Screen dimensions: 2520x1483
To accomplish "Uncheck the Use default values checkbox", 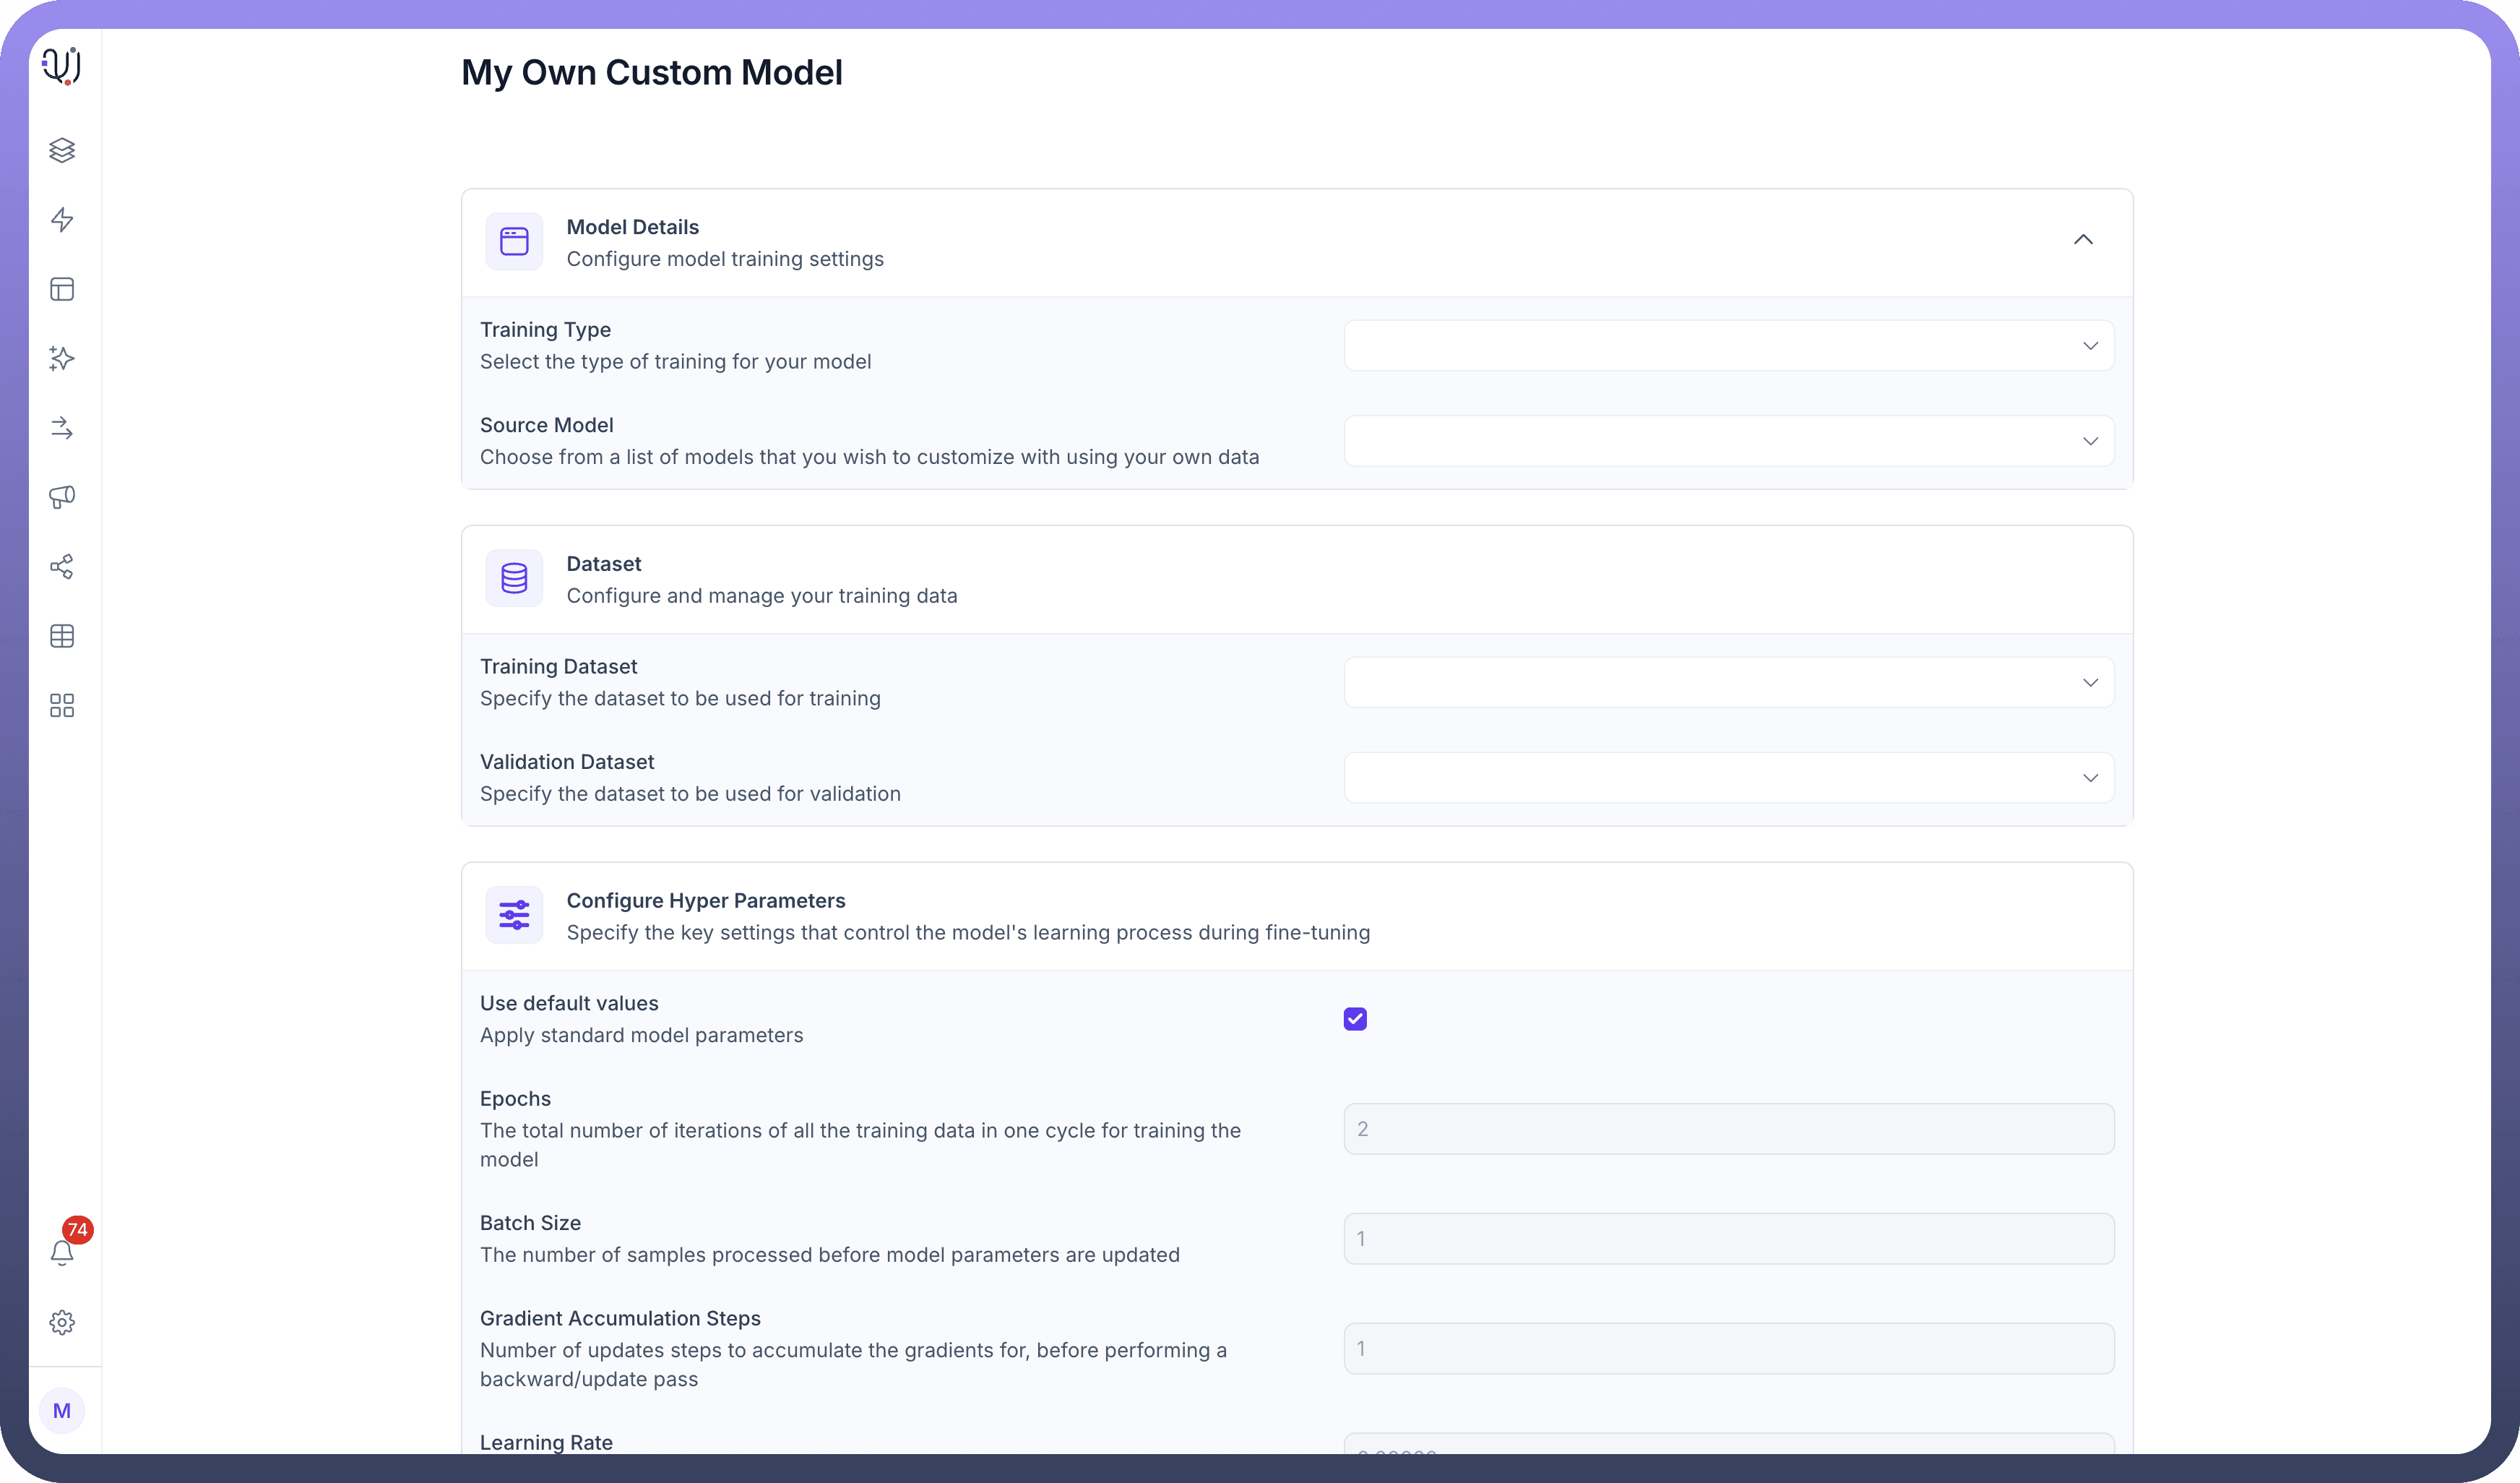I will tap(1355, 1019).
